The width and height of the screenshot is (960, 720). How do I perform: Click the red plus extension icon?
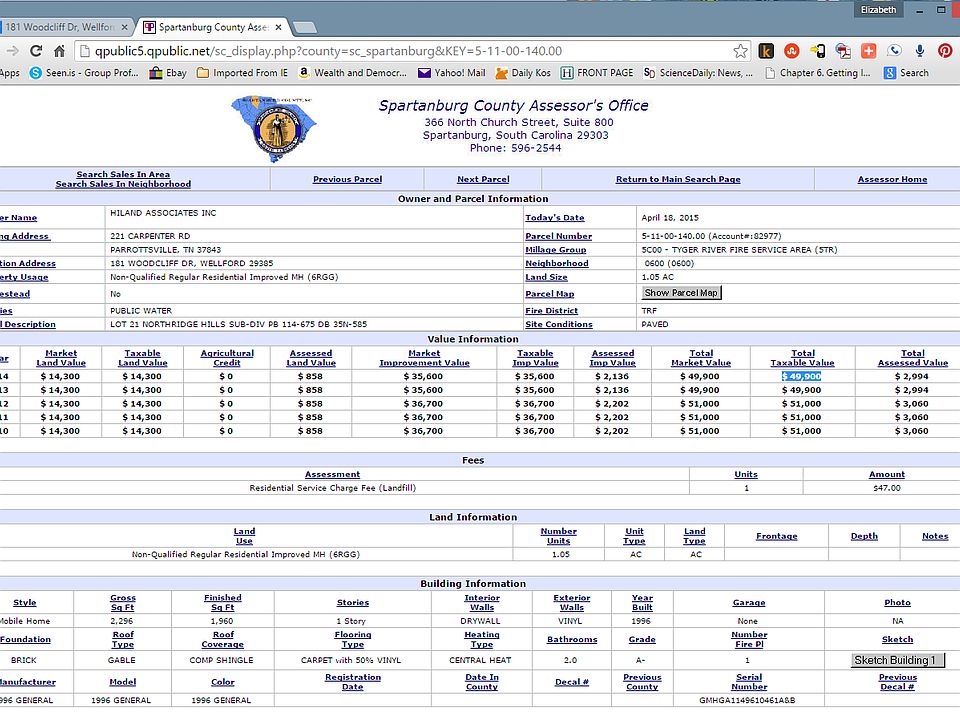coord(868,51)
